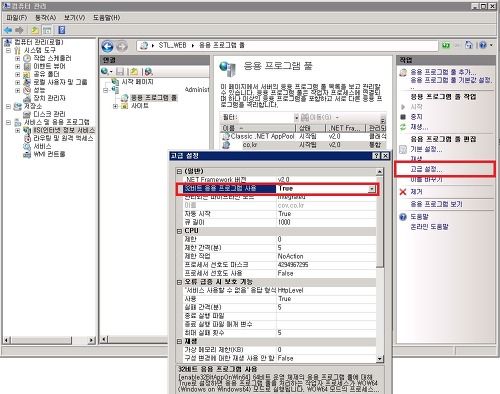Click the Classic .NET AppPool row icon
Viewport: 500px width, 394px height.
tap(226, 136)
